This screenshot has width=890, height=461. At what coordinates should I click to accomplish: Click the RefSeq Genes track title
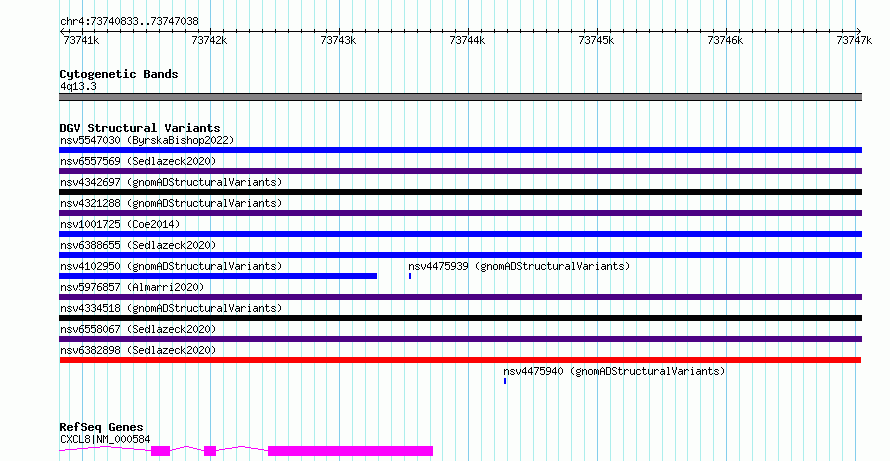point(102,427)
